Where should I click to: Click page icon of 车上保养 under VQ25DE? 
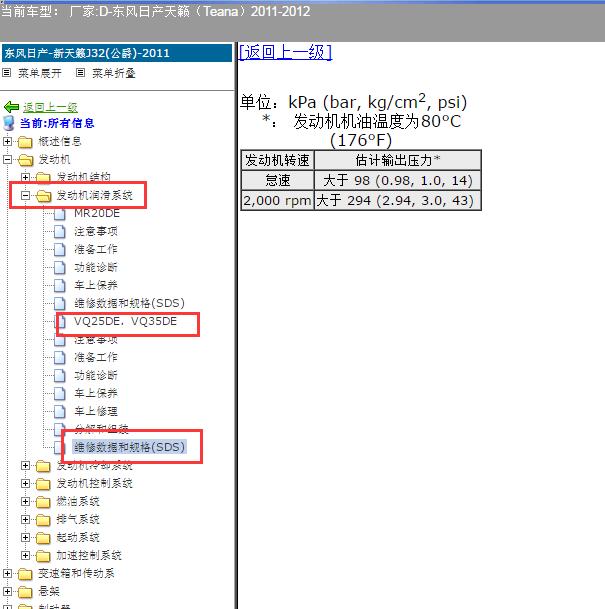[x=59, y=393]
